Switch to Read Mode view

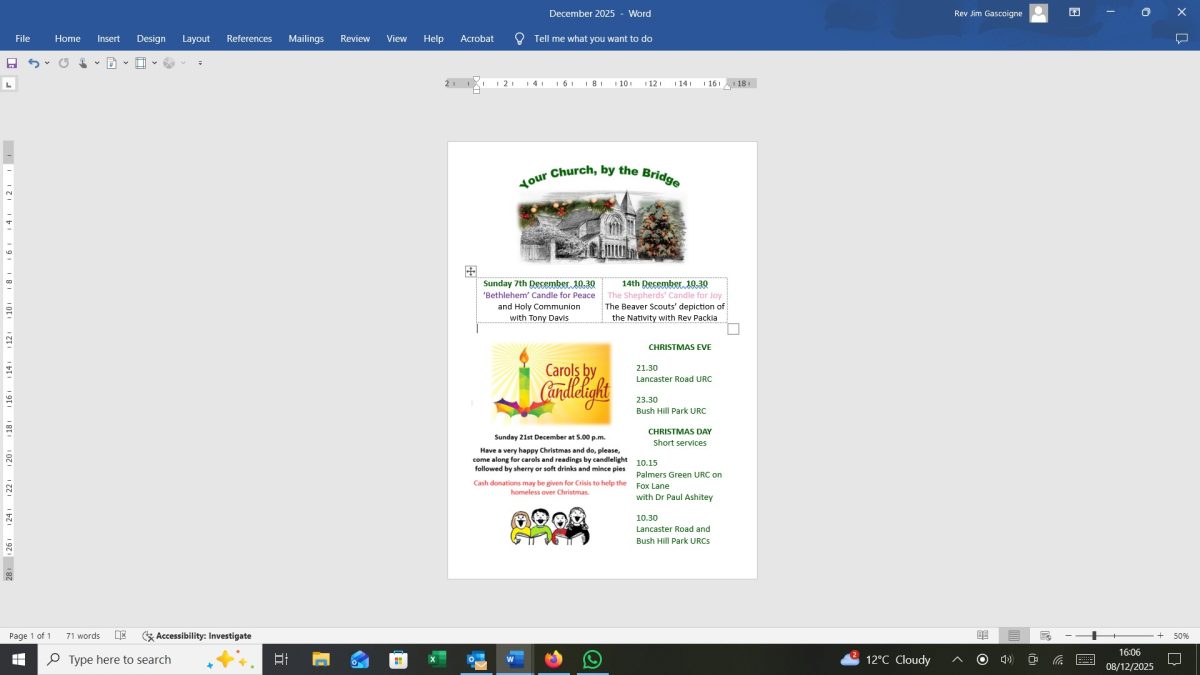click(x=983, y=636)
